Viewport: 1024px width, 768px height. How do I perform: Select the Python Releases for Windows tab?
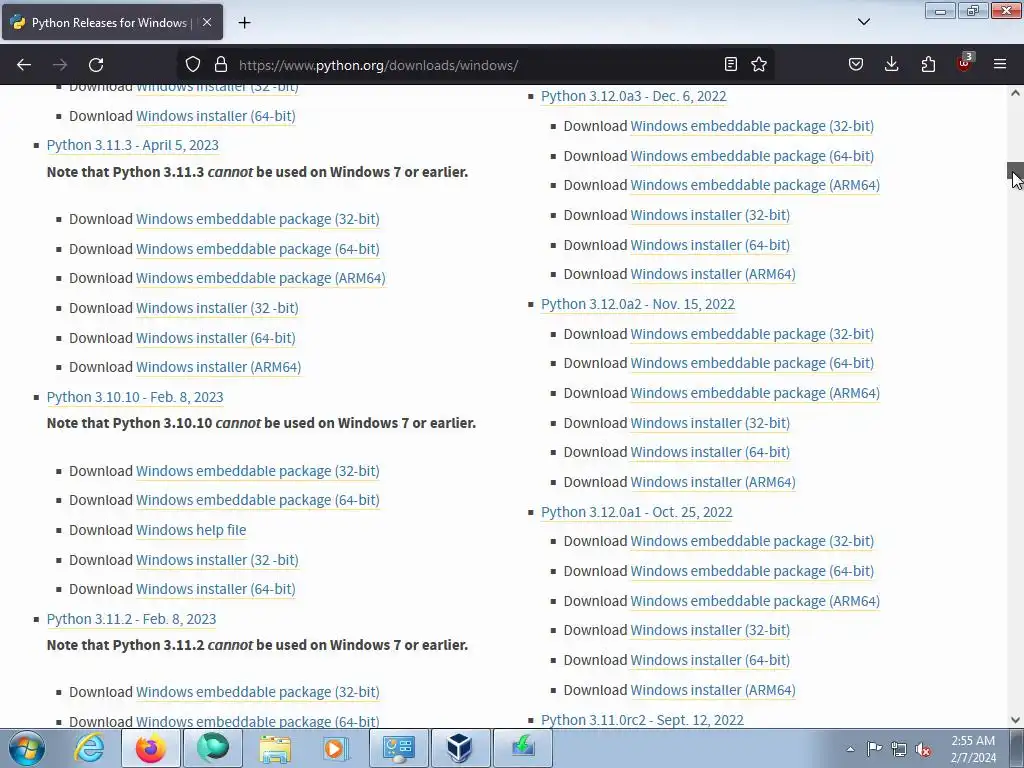click(x=112, y=22)
